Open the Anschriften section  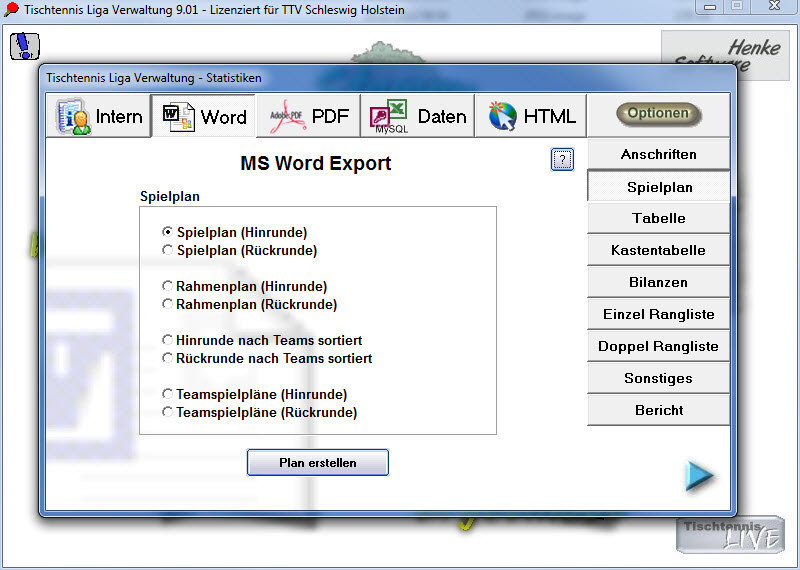pyautogui.click(x=658, y=154)
